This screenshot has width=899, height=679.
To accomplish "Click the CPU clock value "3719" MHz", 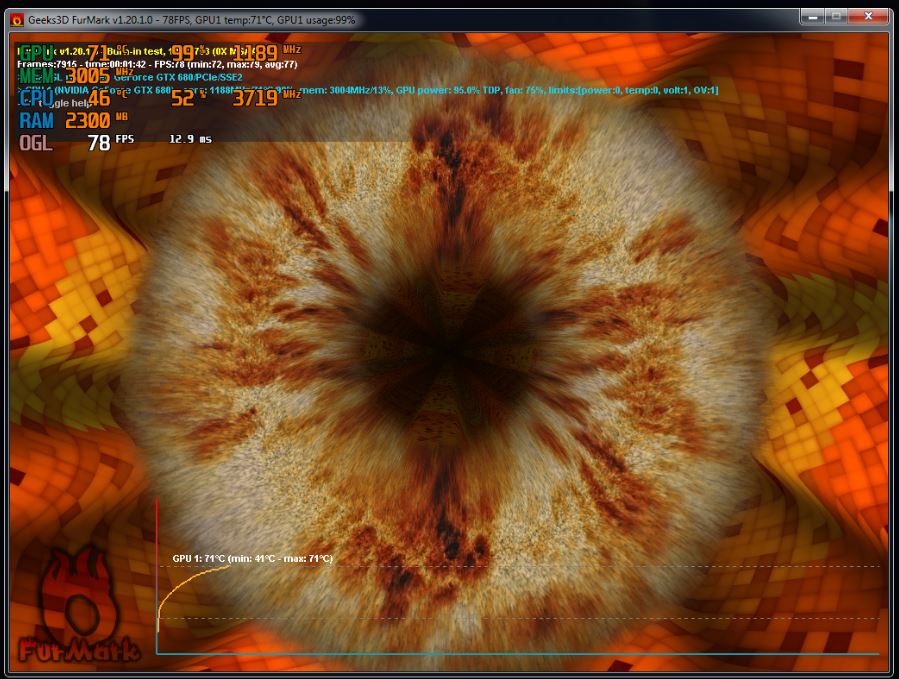I will coord(255,98).
